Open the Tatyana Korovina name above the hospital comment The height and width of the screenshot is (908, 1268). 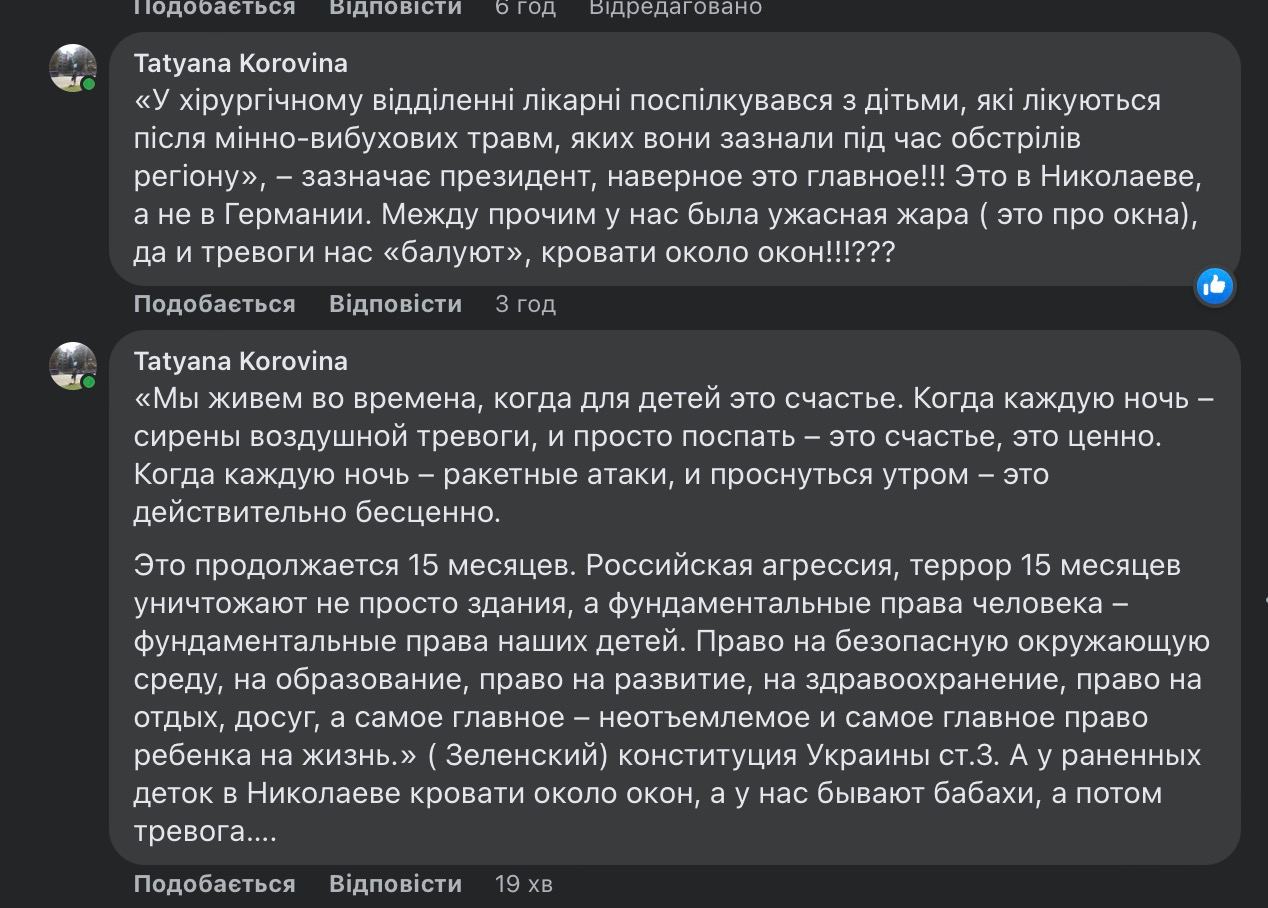pos(241,63)
